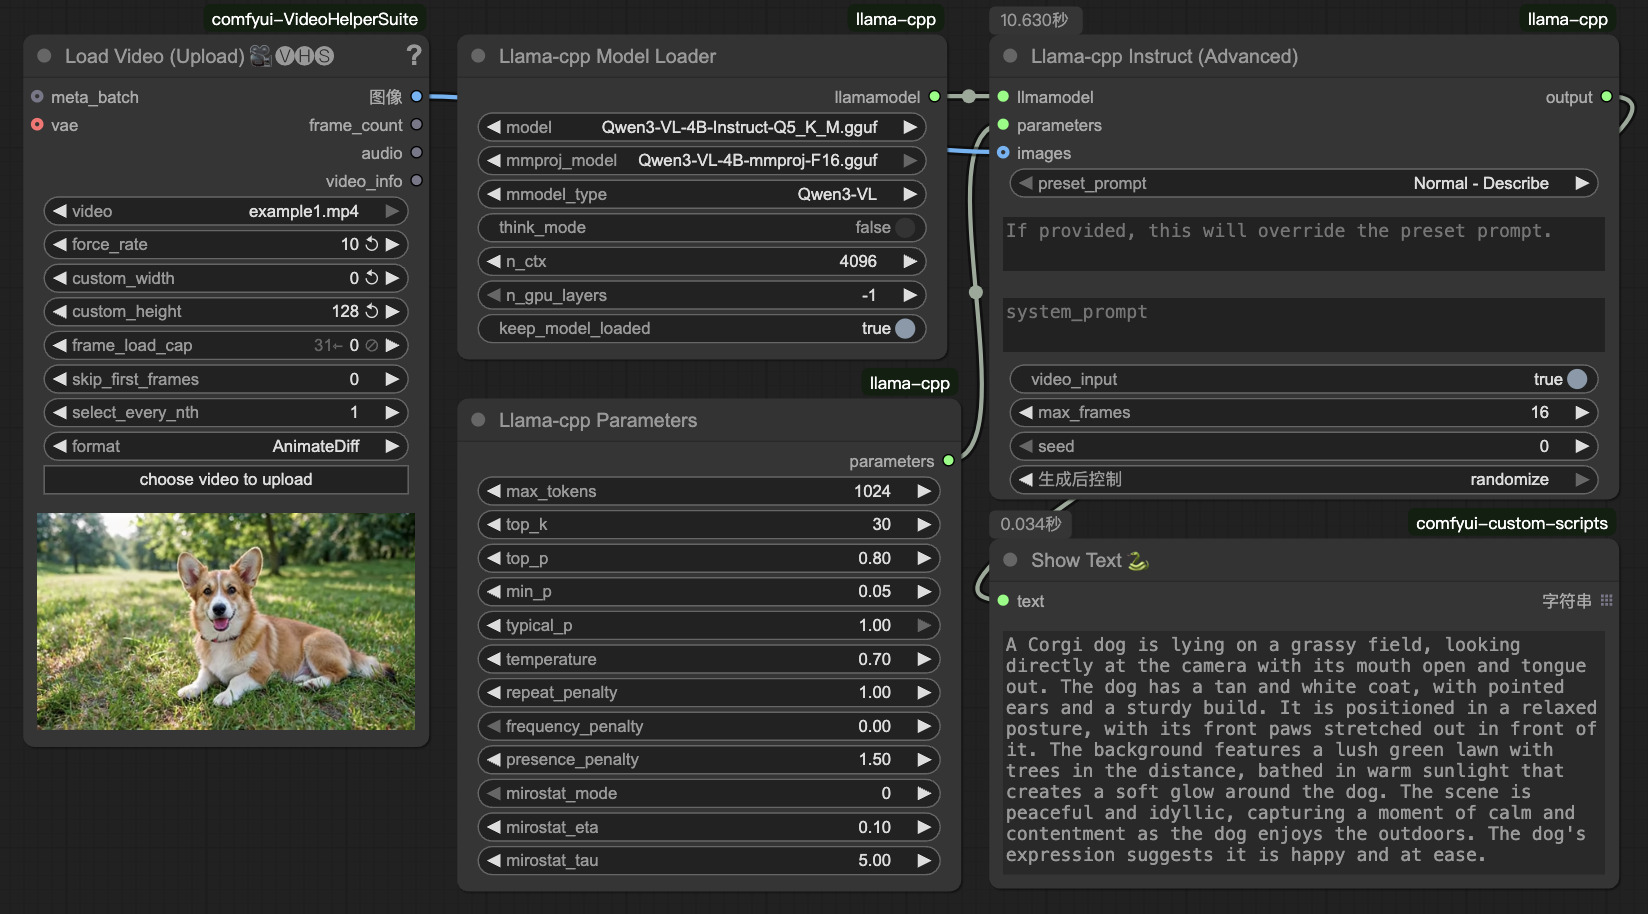Click the typical_p value field
Viewport: 1648px width, 914px height.
(x=709, y=625)
